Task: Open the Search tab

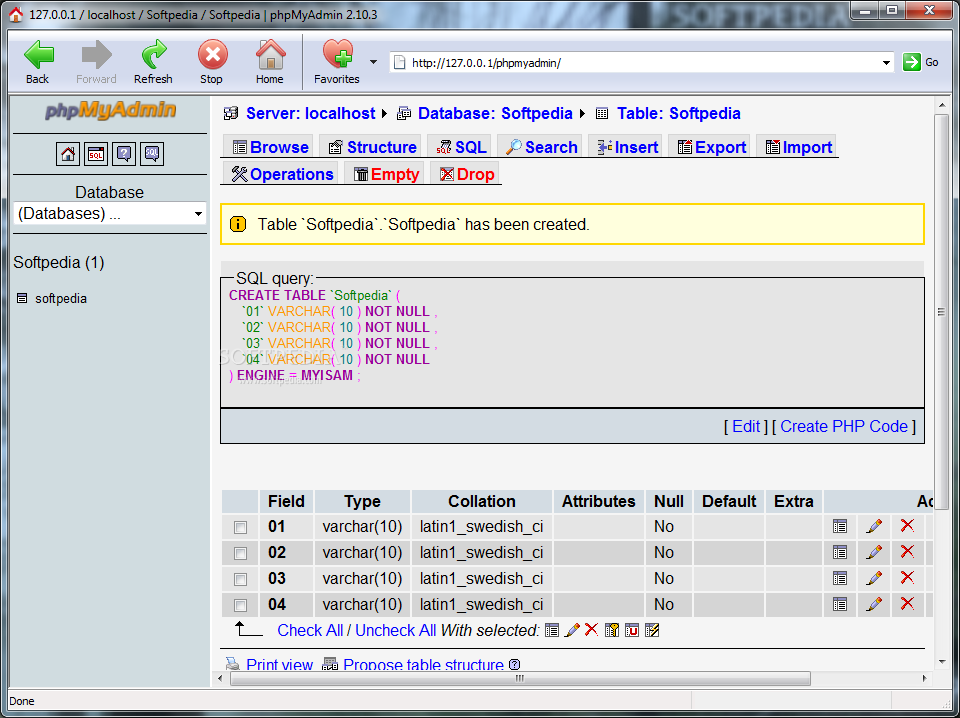Action: [541, 148]
